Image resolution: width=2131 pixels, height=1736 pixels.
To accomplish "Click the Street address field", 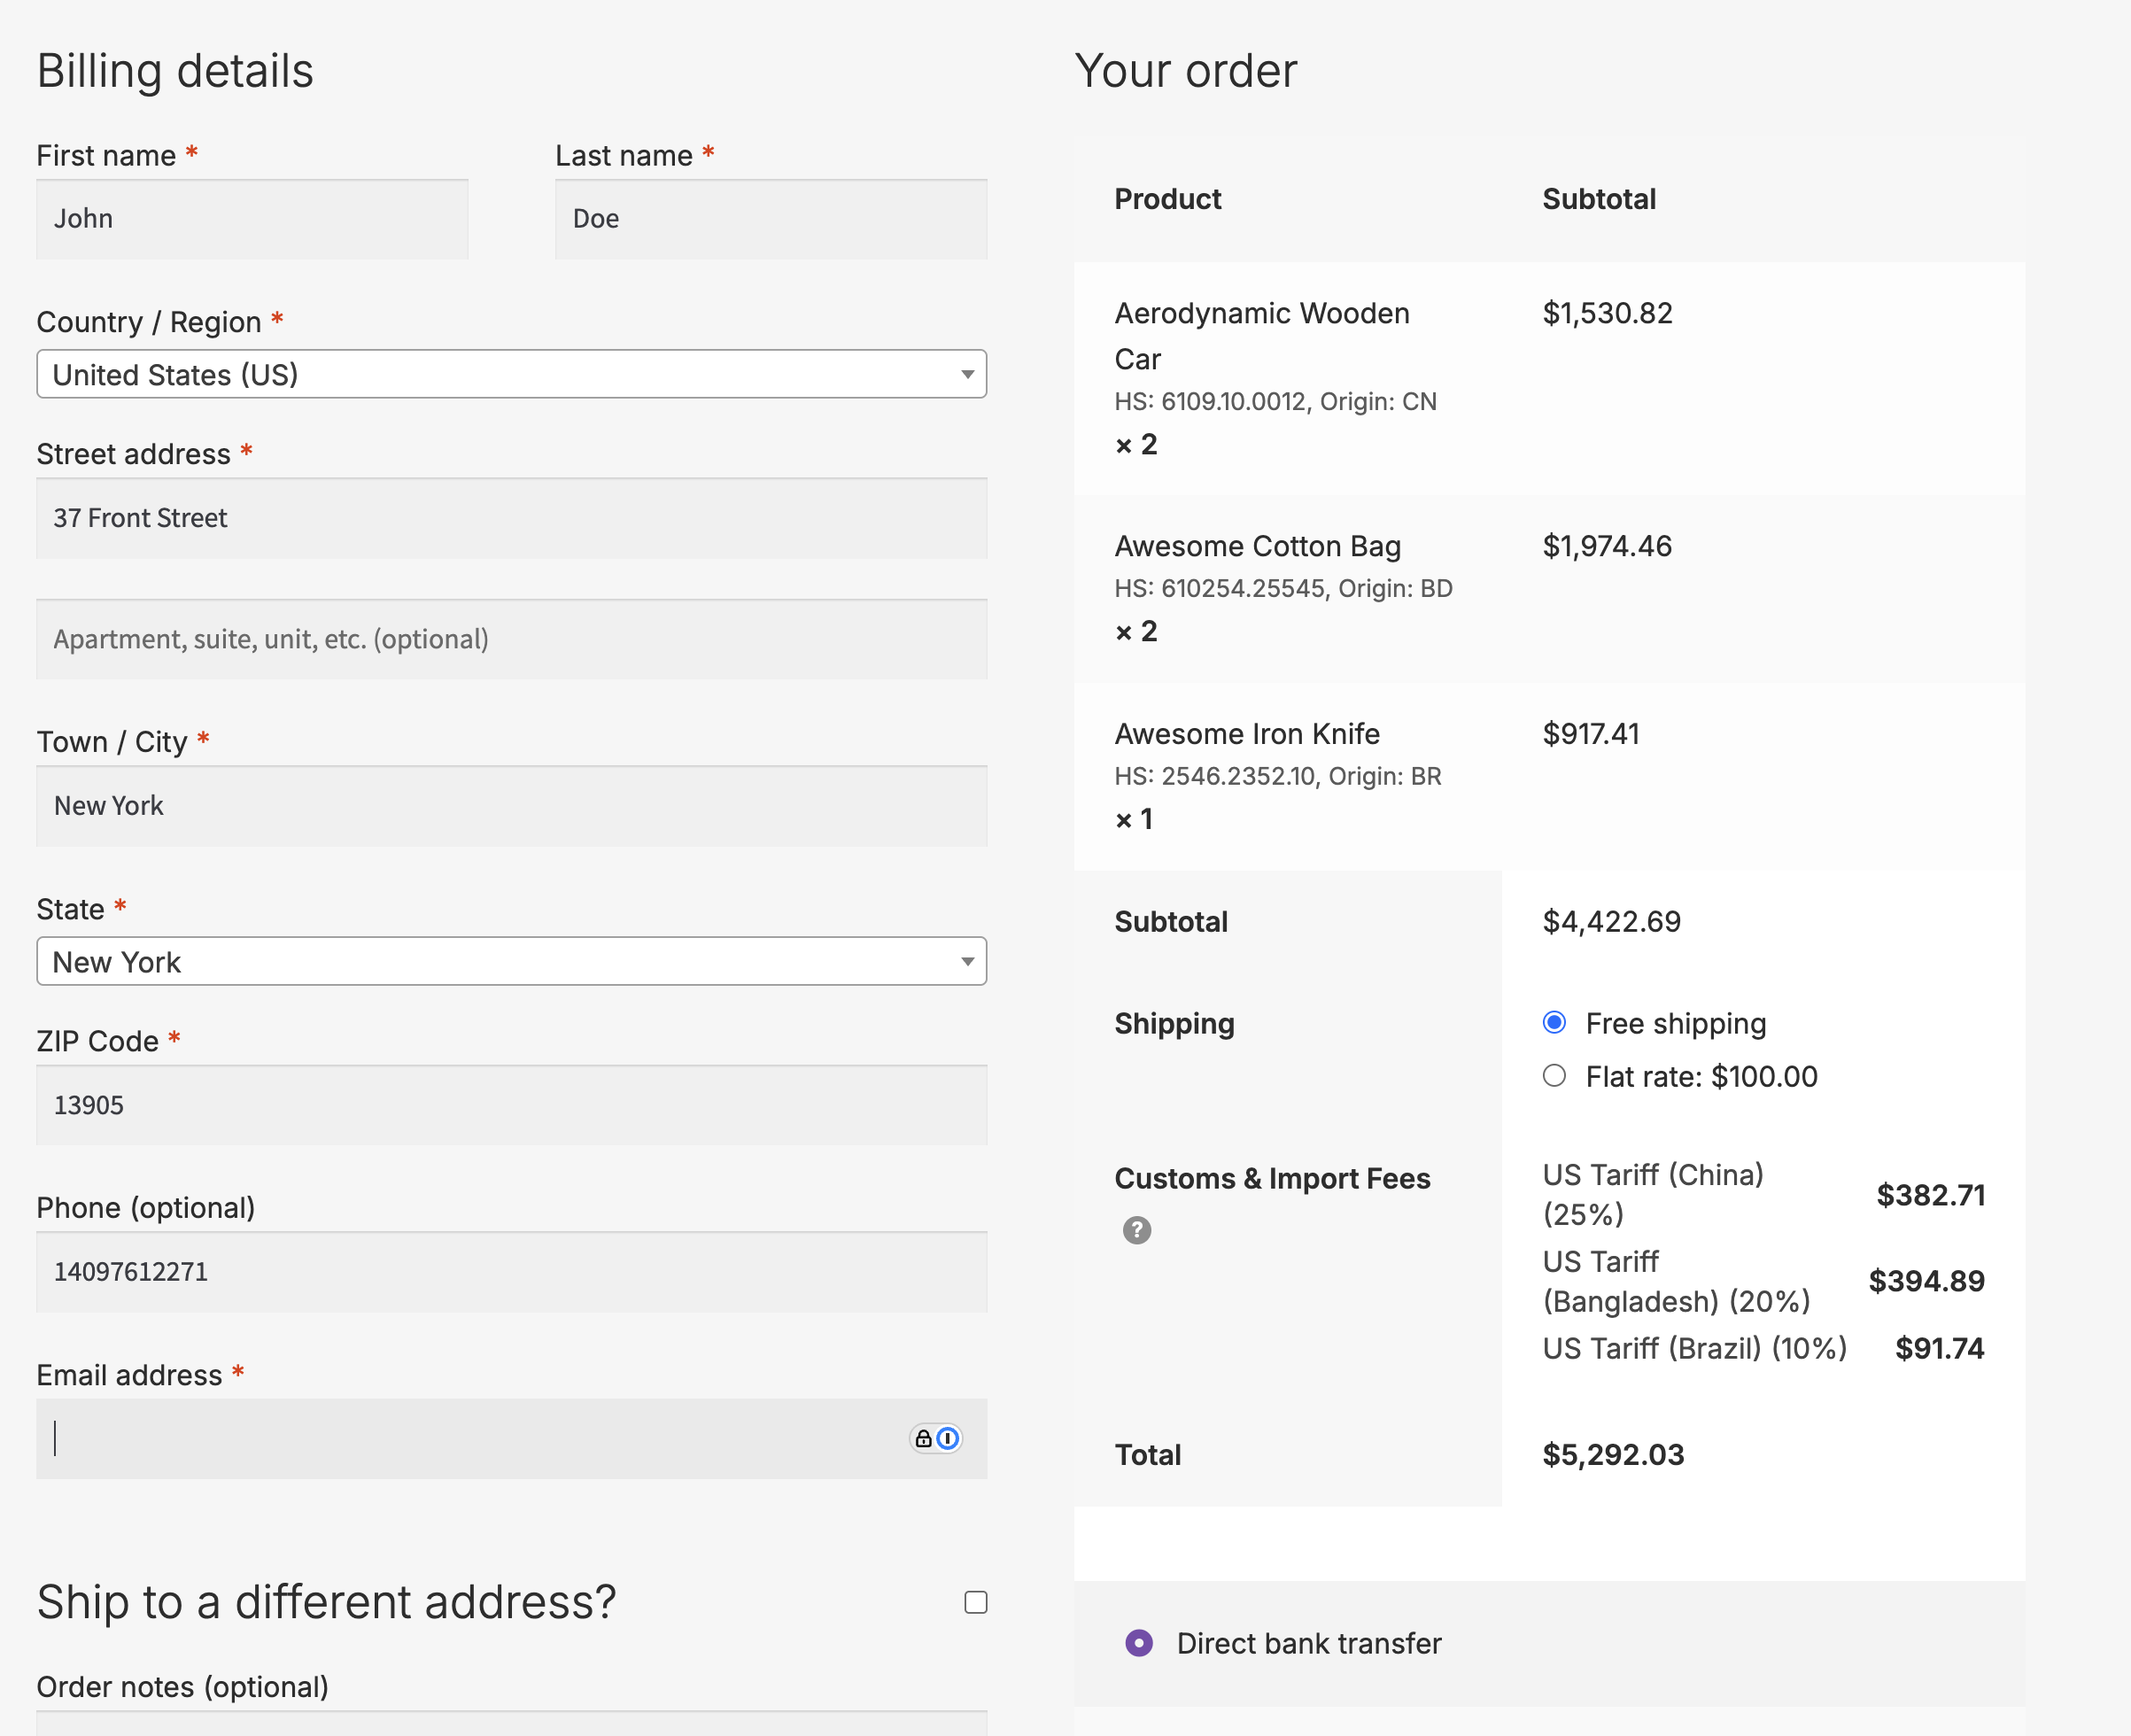I will click(x=511, y=518).
